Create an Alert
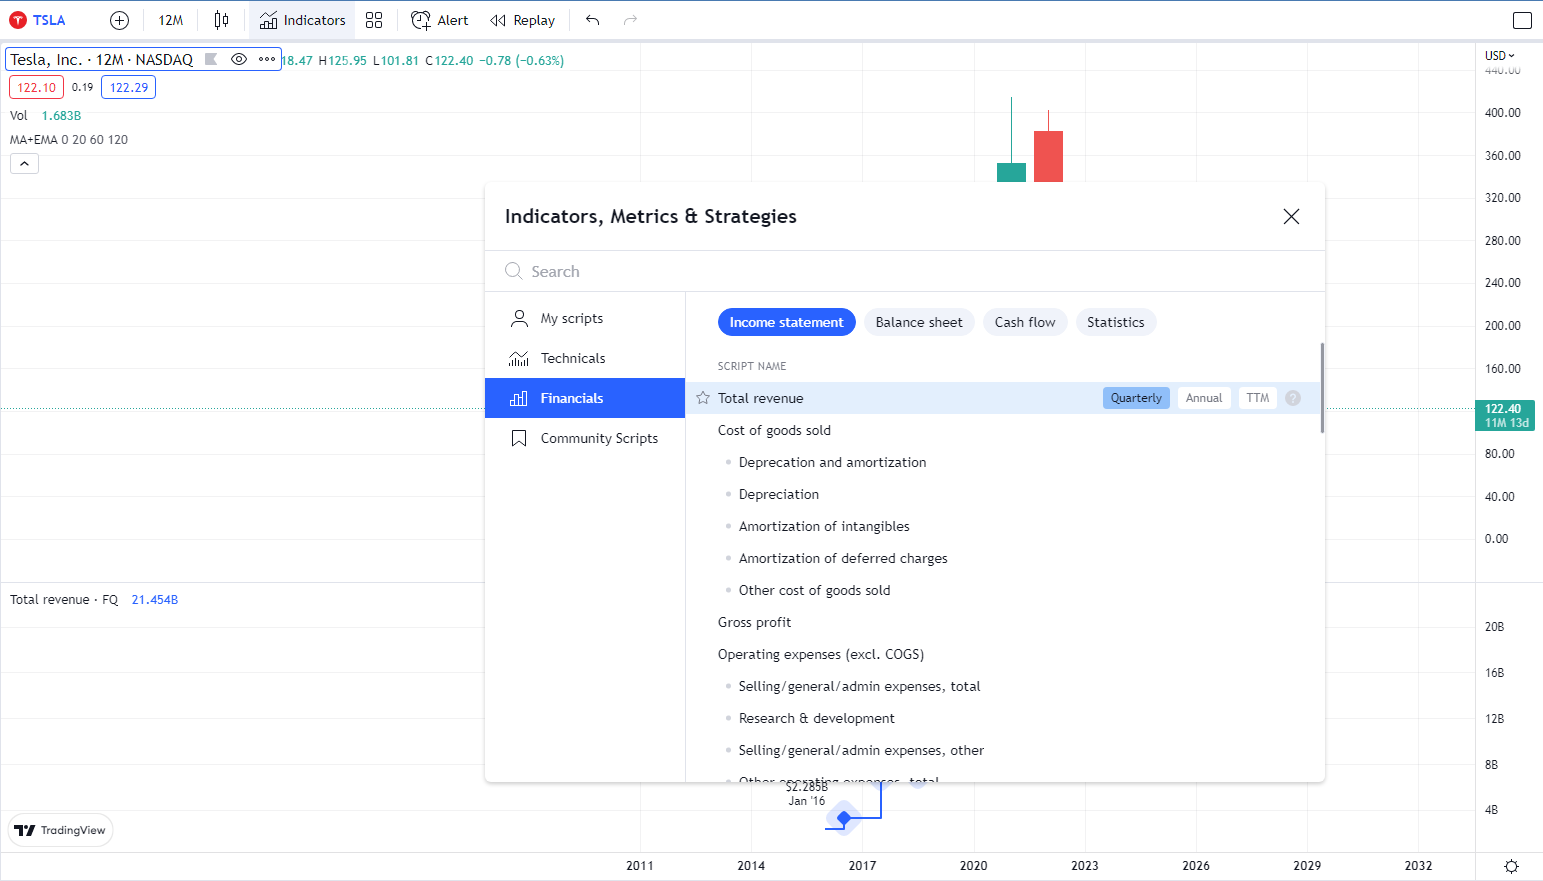The width and height of the screenshot is (1543, 881). 440,20
